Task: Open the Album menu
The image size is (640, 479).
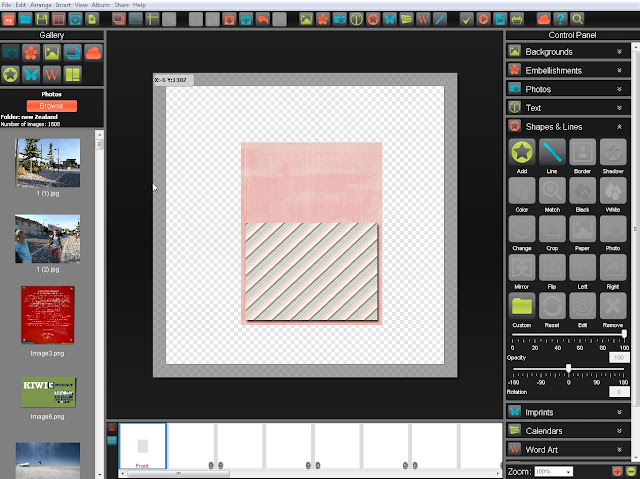Action: pos(100,5)
